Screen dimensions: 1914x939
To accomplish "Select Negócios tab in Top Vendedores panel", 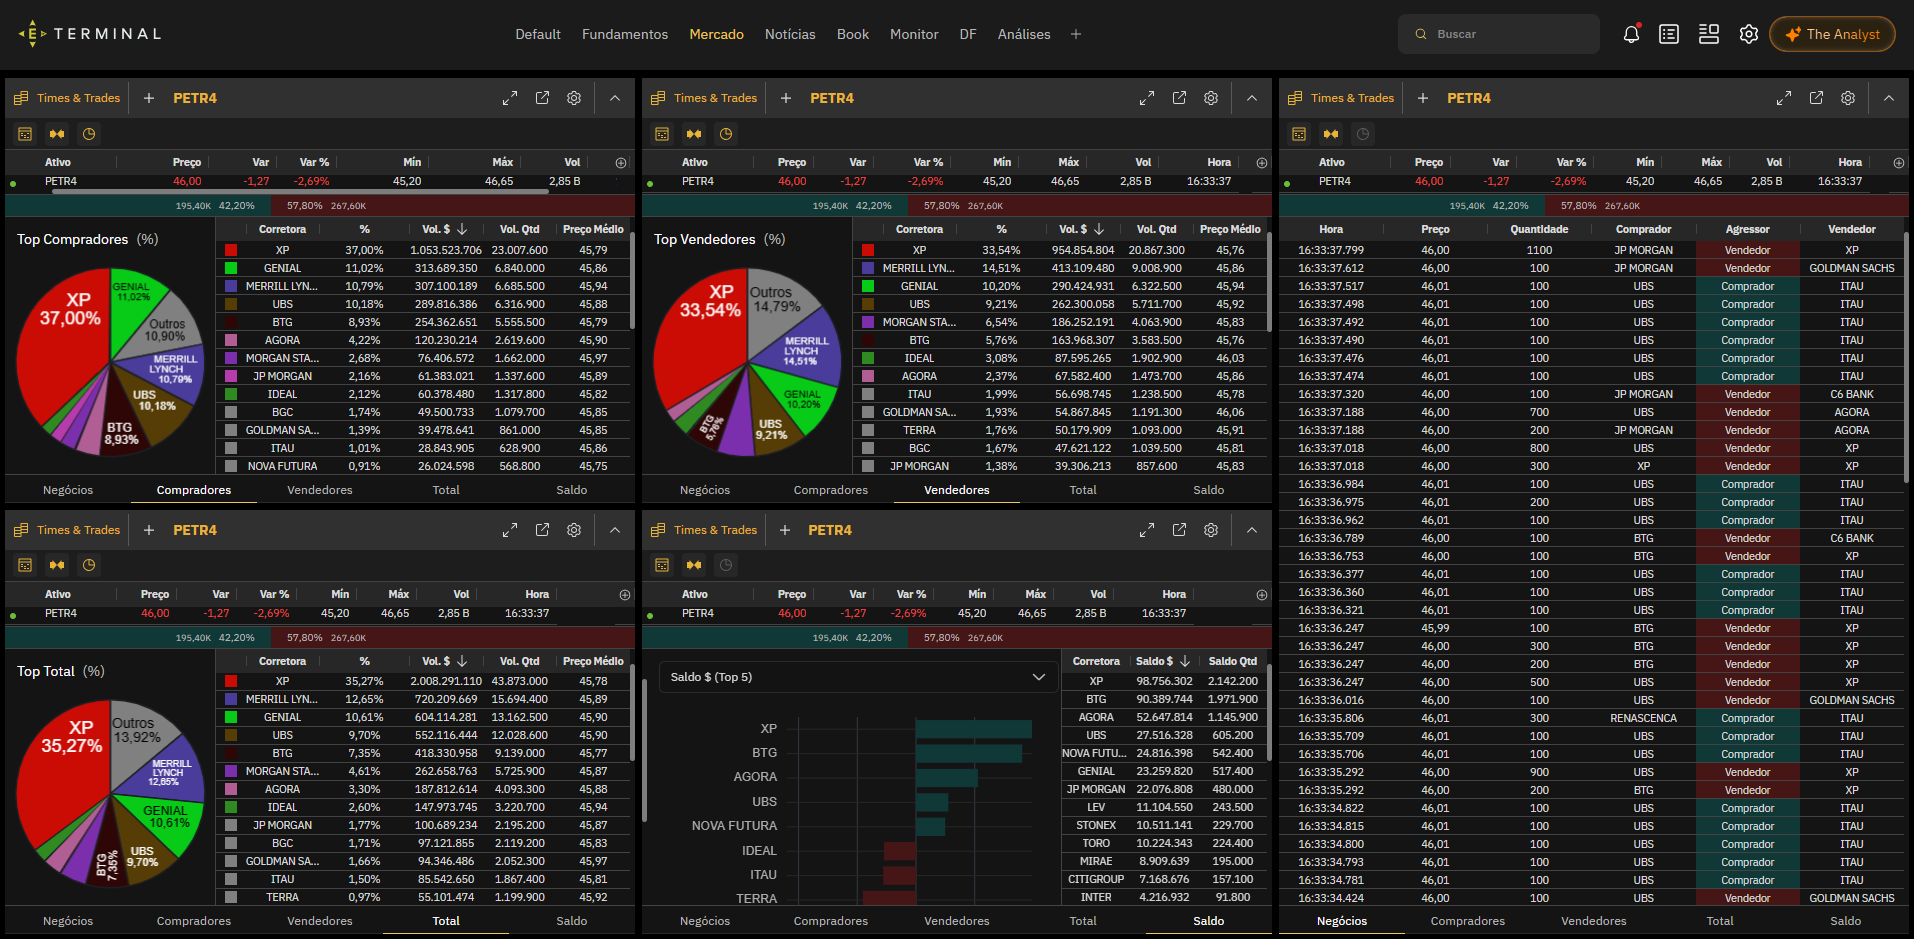I will pyautogui.click(x=705, y=490).
